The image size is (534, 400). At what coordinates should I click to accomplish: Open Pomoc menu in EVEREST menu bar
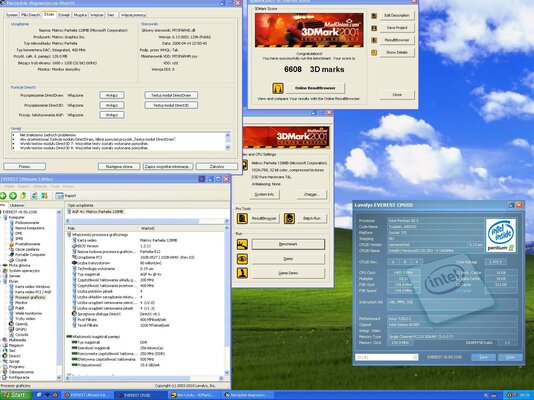click(68, 187)
